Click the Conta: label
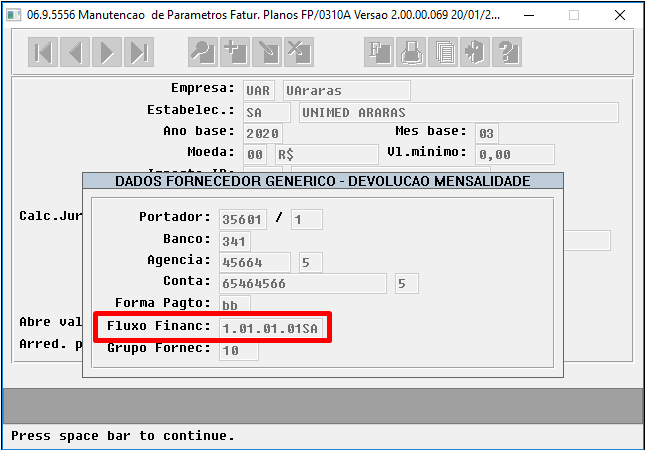Viewport: 647px width, 450px height. (x=187, y=281)
